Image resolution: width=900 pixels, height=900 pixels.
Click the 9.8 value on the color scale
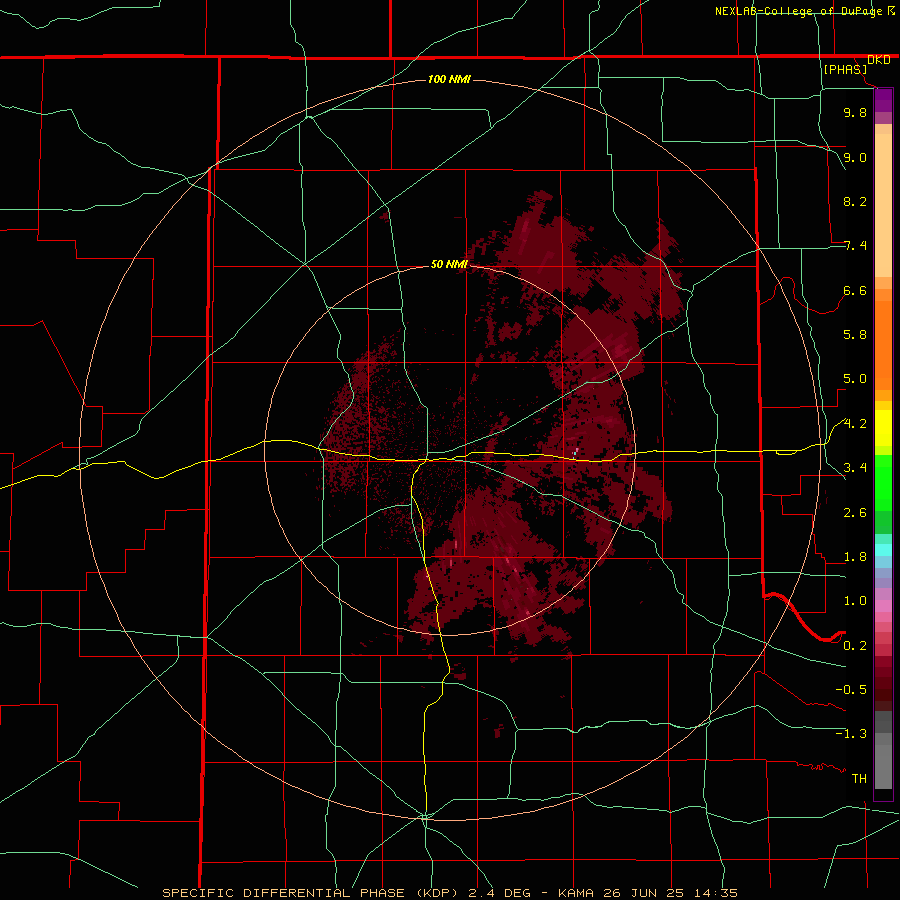[855, 112]
